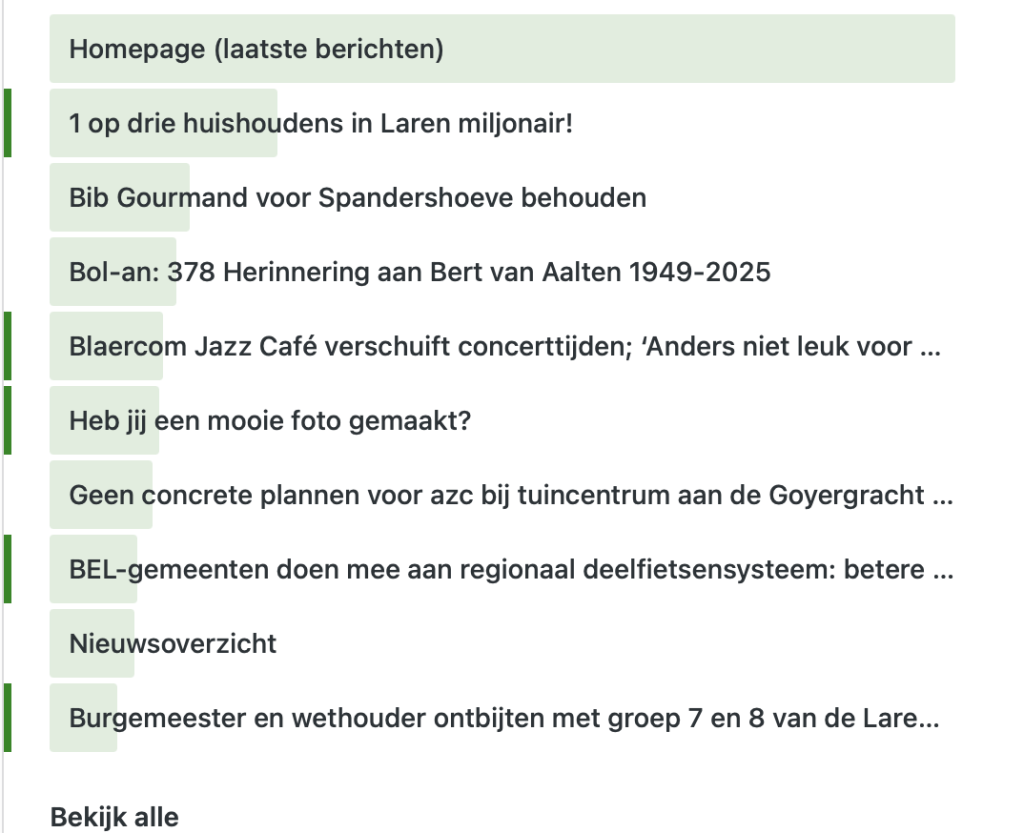Select the Geen concrete plannen voor azc article

tap(510, 495)
